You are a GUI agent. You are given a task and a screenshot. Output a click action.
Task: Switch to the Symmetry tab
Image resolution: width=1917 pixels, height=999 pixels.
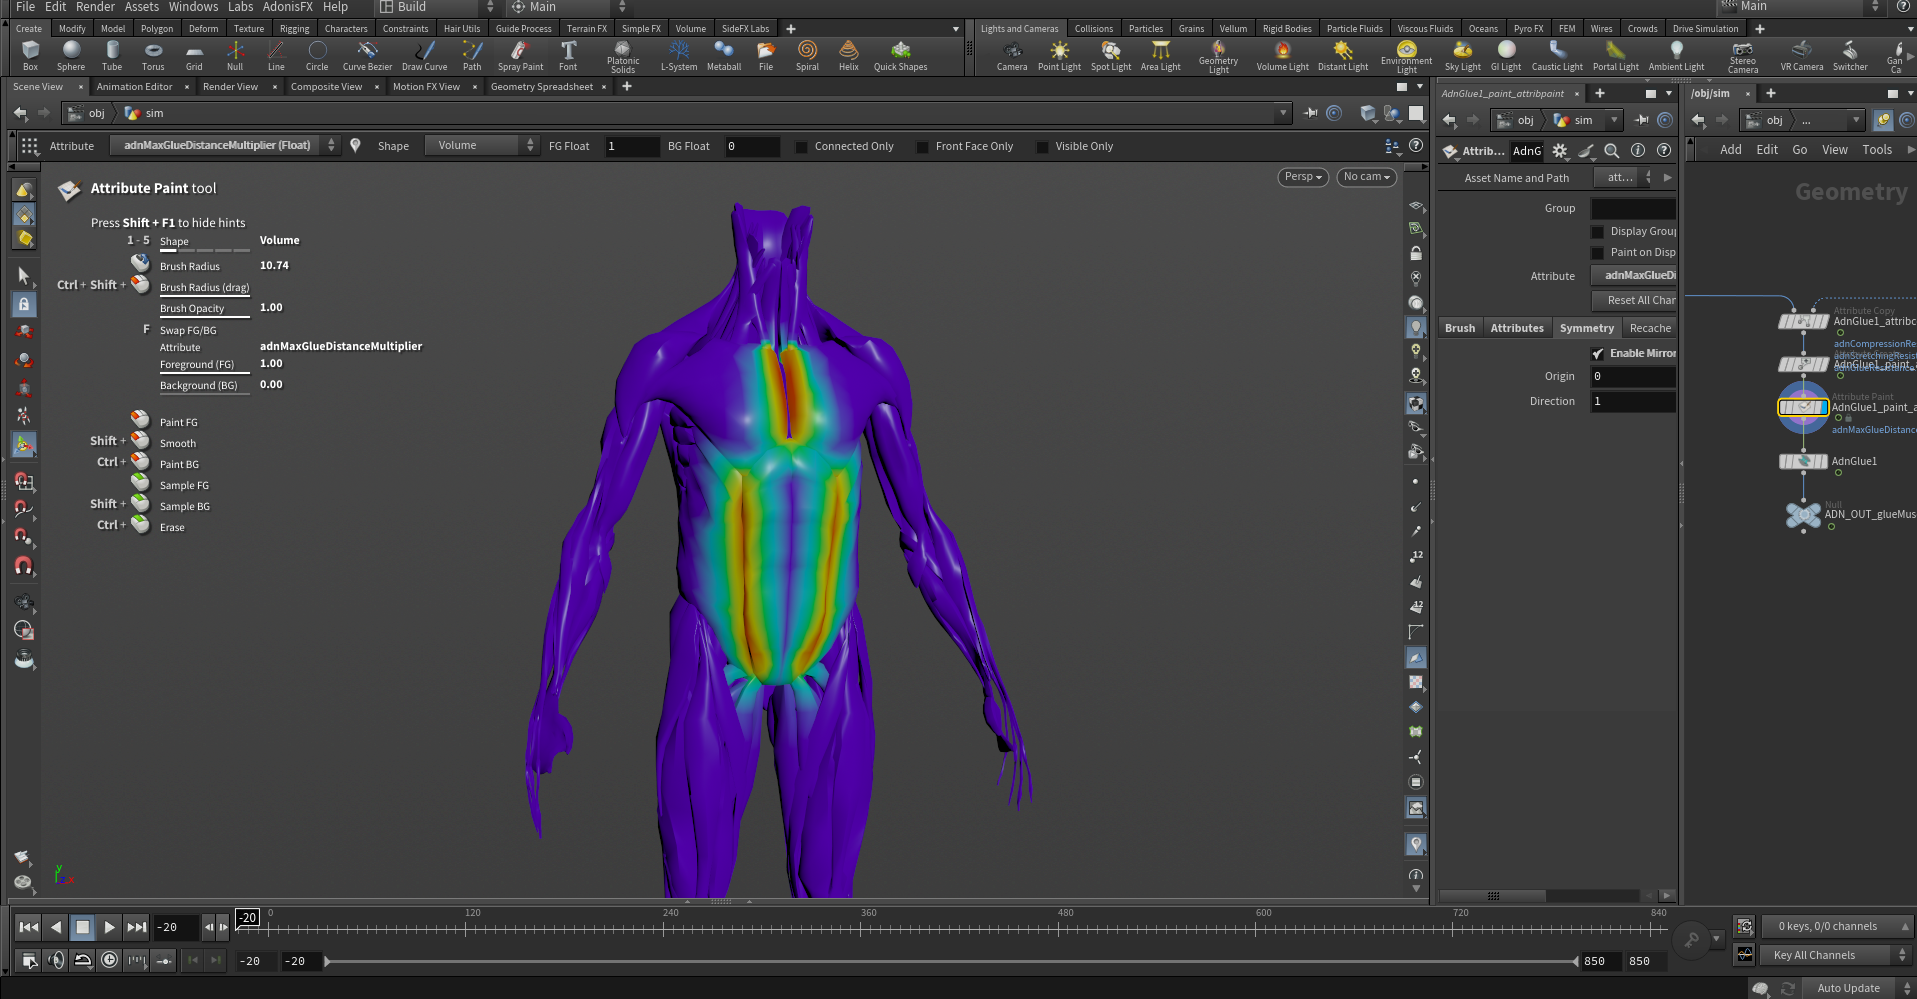1586,328
